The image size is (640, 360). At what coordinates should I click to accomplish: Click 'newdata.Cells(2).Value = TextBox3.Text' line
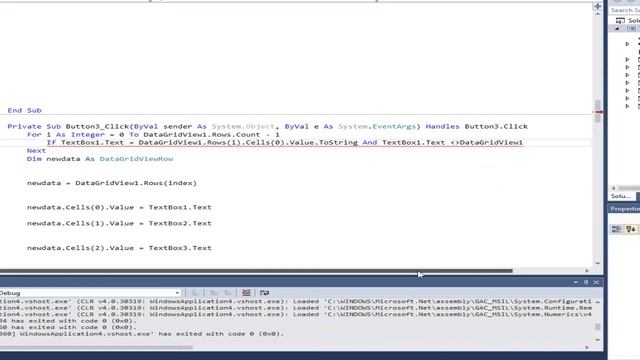[x=119, y=248]
